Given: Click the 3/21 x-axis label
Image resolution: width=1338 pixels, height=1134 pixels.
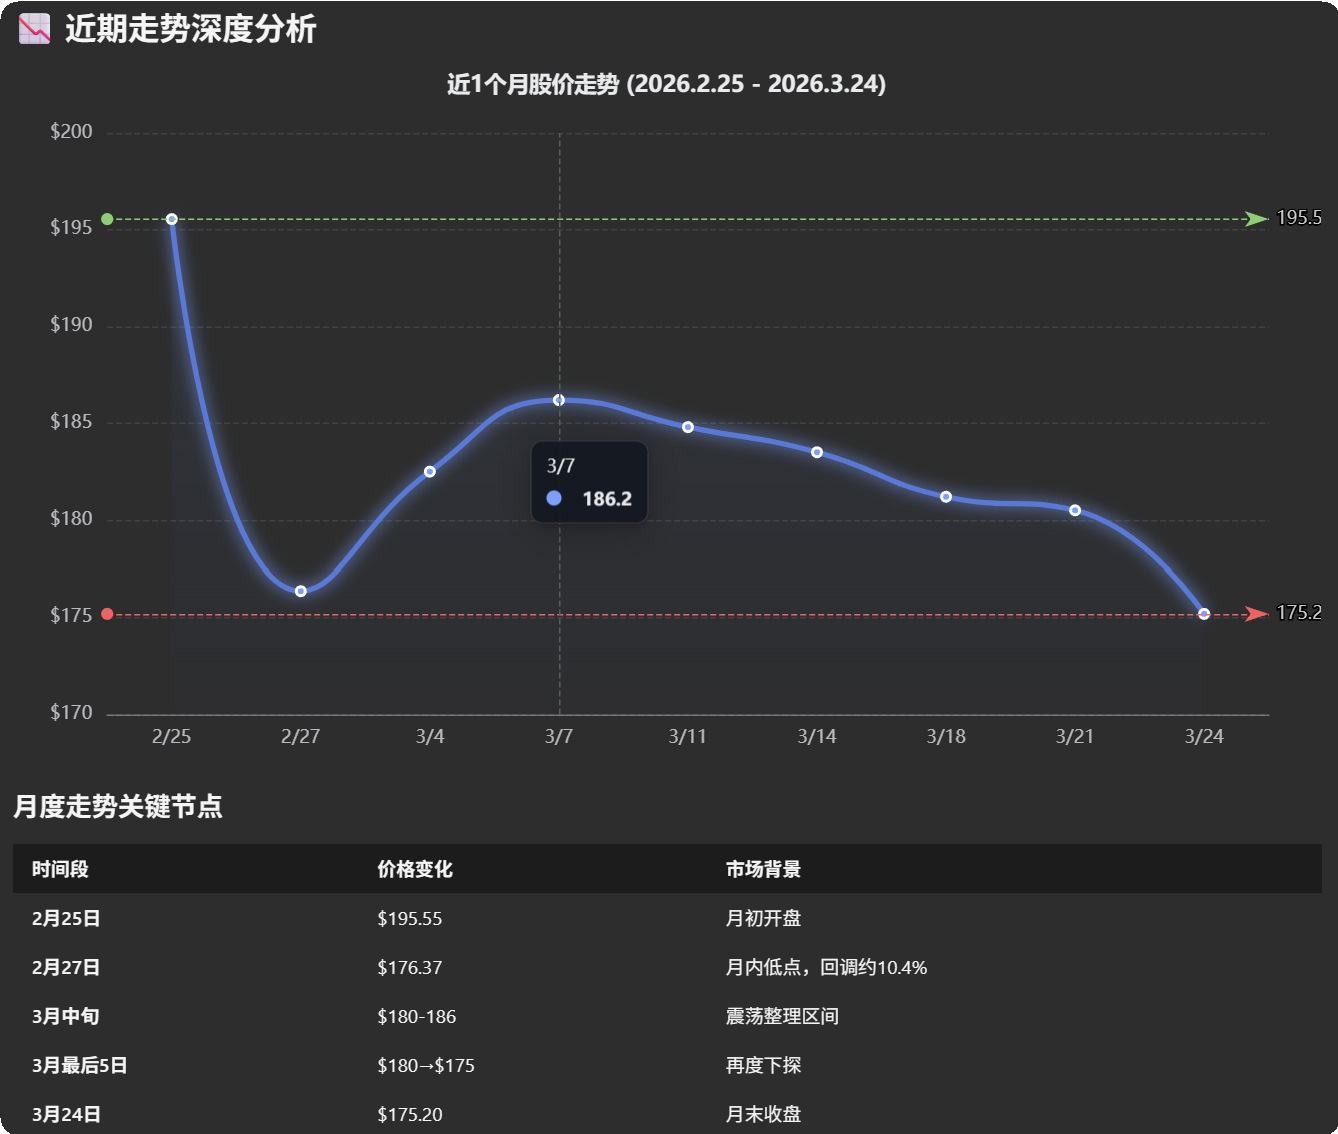Looking at the screenshot, I should (1075, 737).
